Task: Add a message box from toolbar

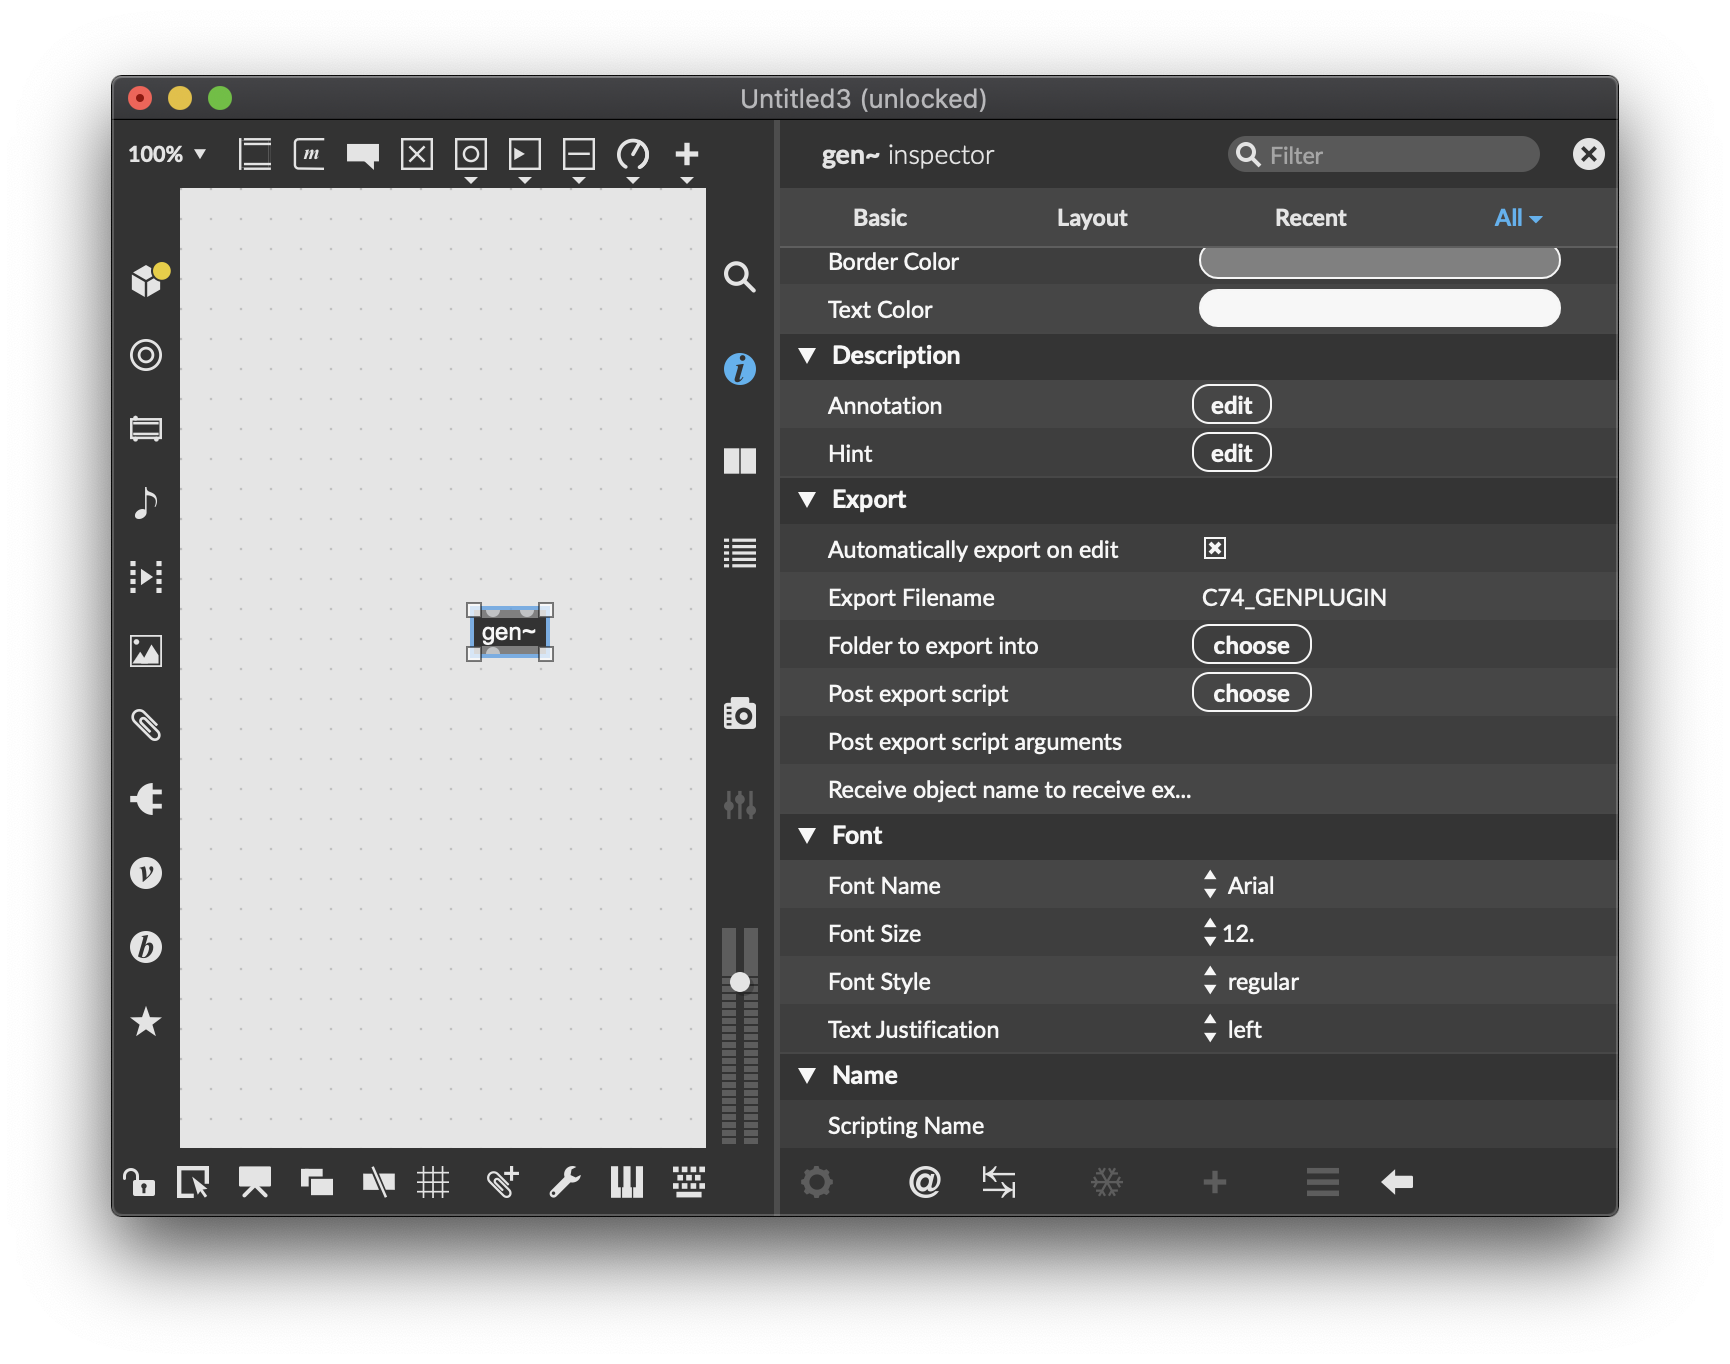Action: click(x=309, y=154)
